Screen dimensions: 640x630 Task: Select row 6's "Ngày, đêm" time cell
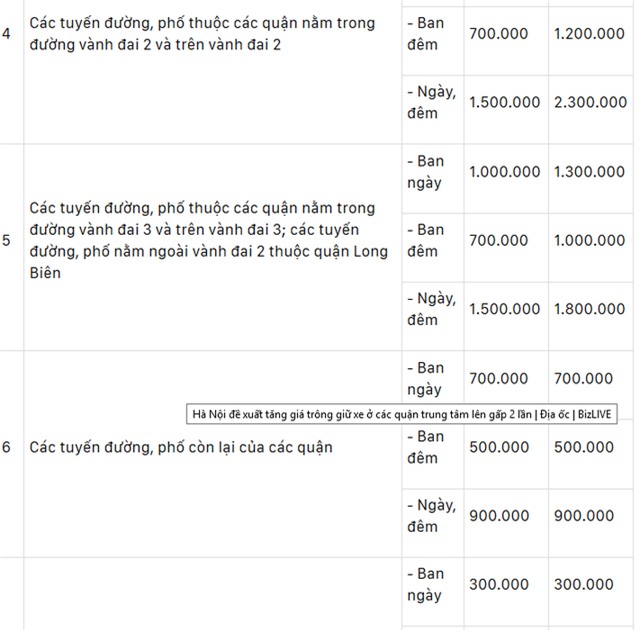[430, 516]
